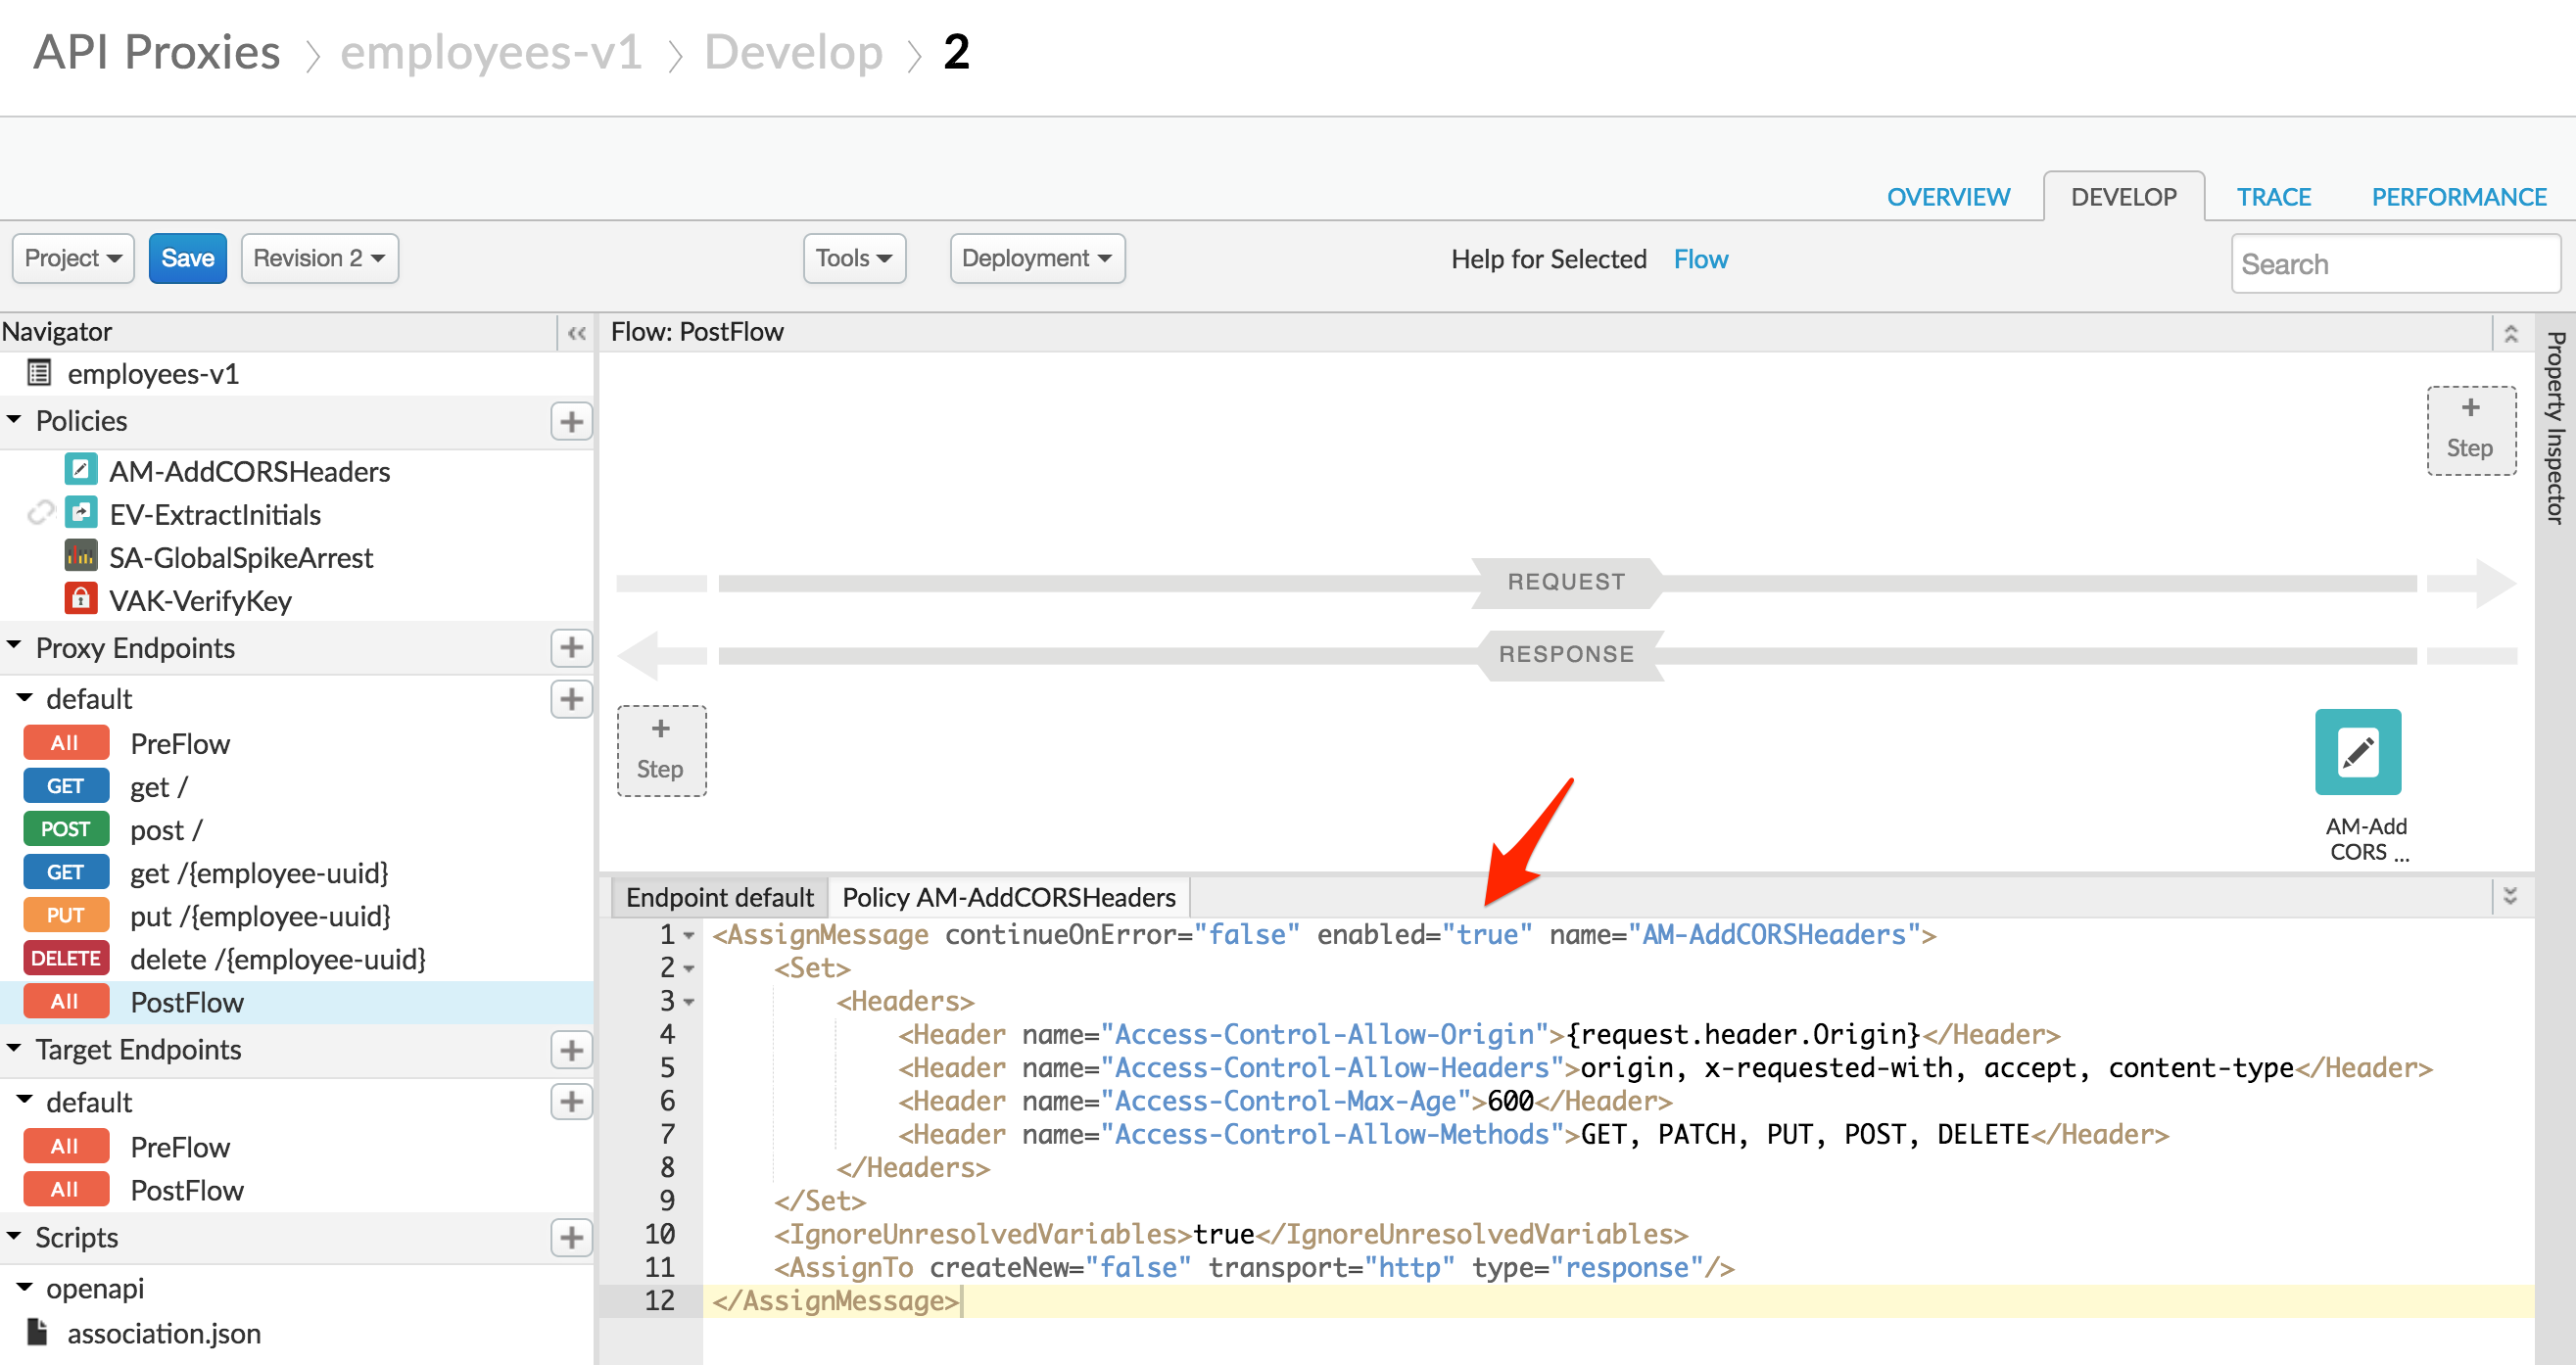The width and height of the screenshot is (2576, 1365).
Task: Switch to the OVERVIEW tab
Action: click(x=1948, y=197)
